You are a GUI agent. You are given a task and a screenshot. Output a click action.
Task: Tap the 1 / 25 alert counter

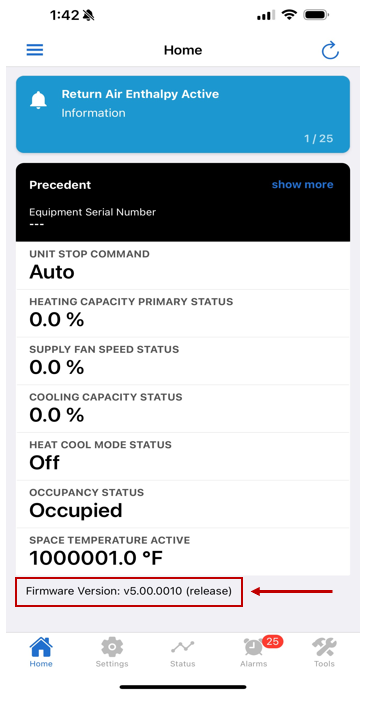pos(319,138)
